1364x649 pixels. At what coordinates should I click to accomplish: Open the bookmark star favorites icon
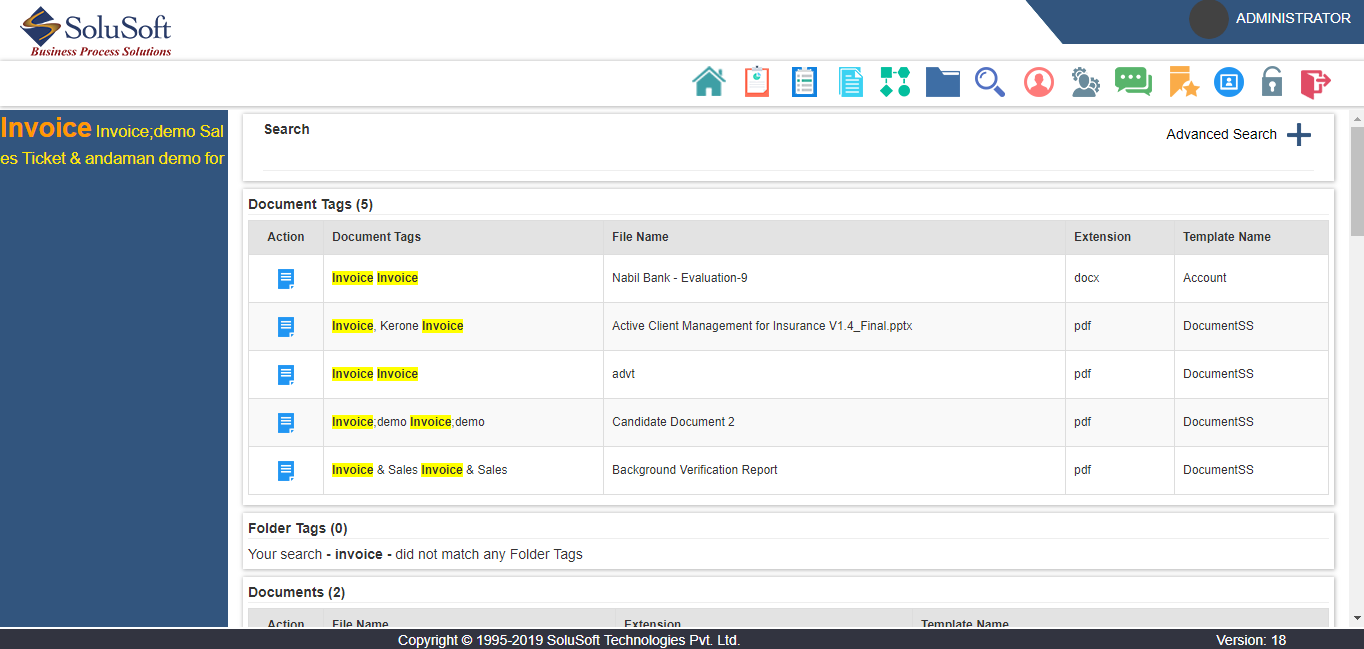coord(1183,82)
